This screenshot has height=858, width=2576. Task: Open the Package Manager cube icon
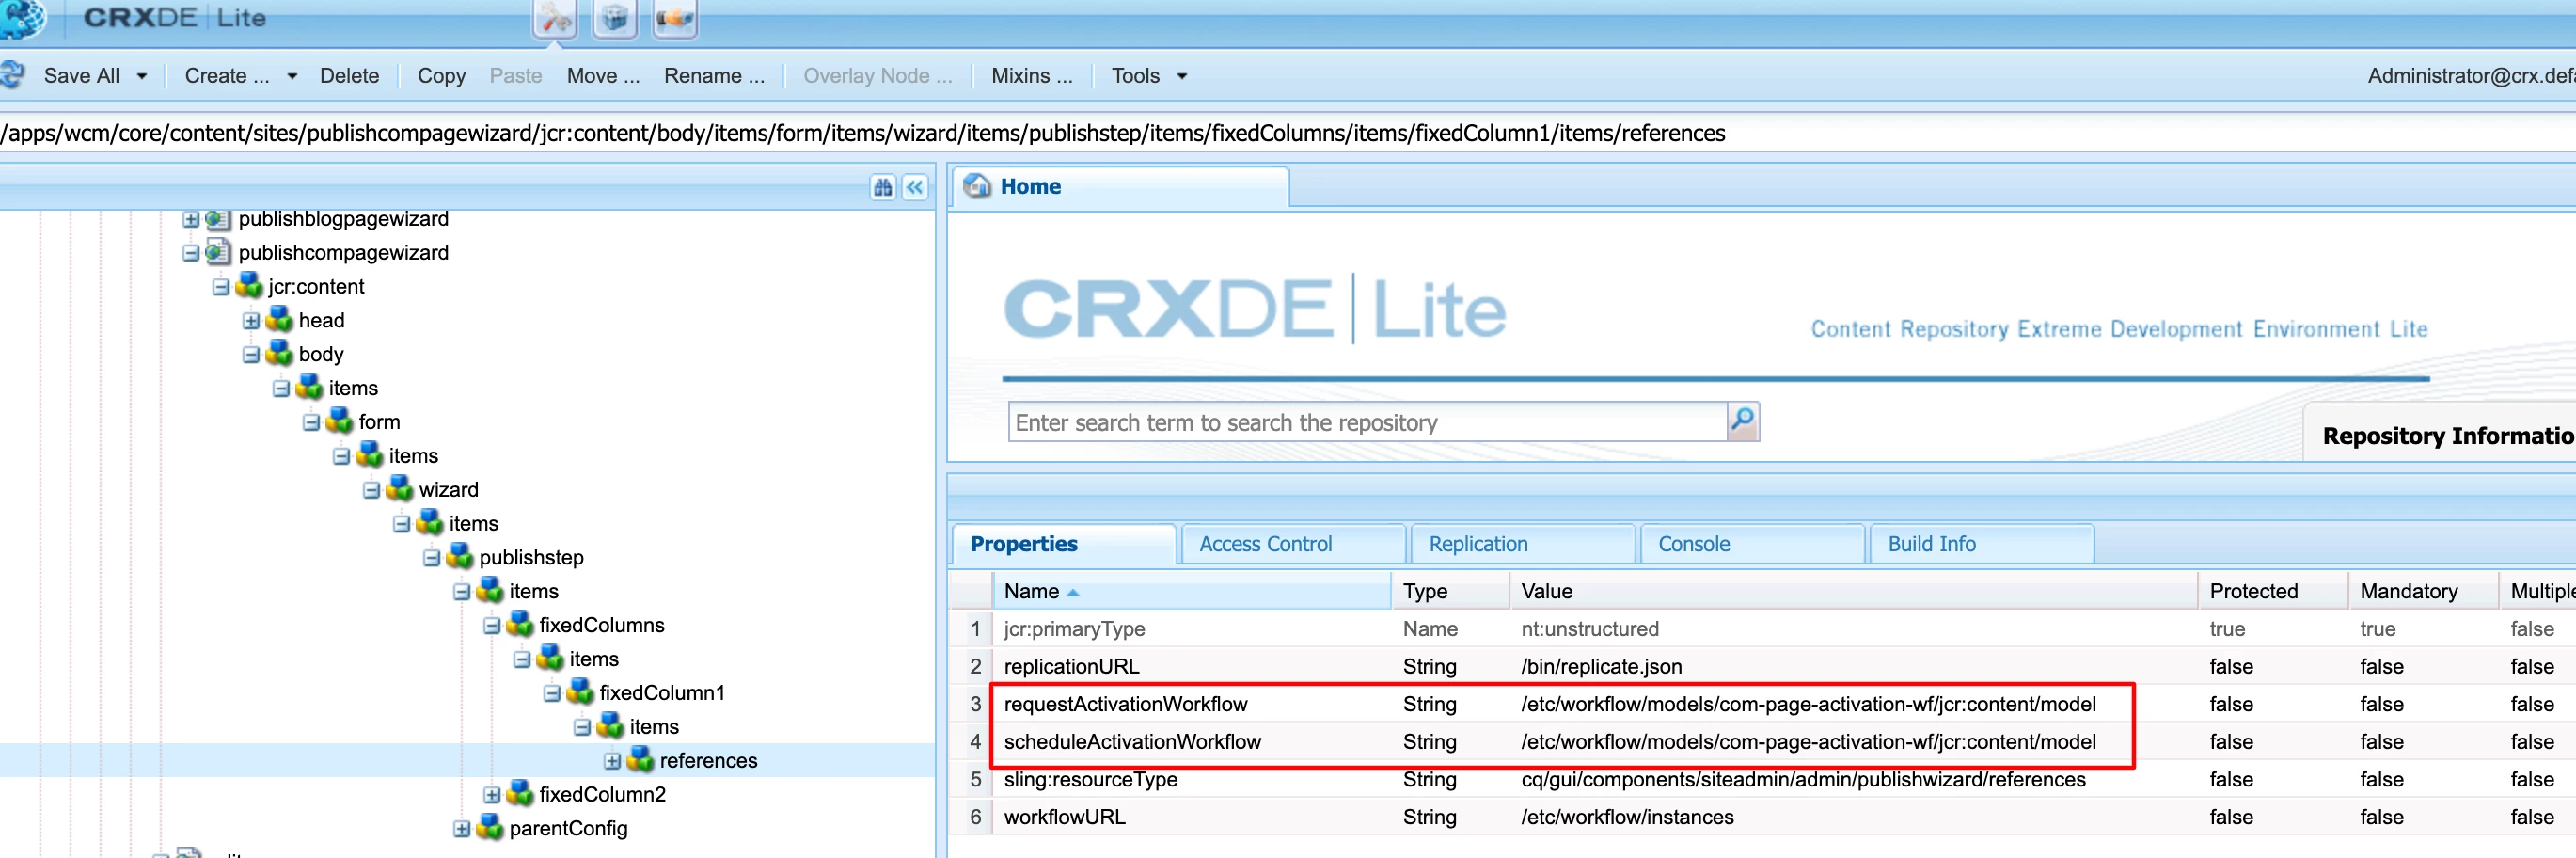click(x=615, y=17)
